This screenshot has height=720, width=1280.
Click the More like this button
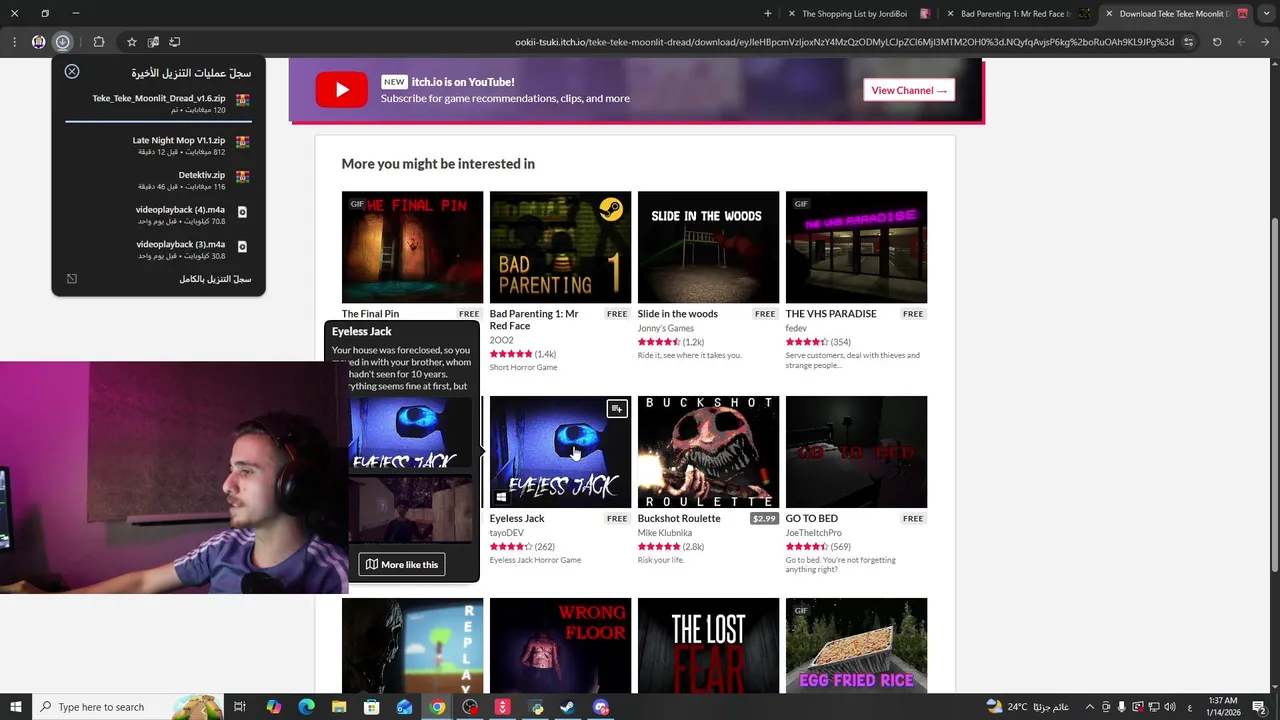(402, 564)
